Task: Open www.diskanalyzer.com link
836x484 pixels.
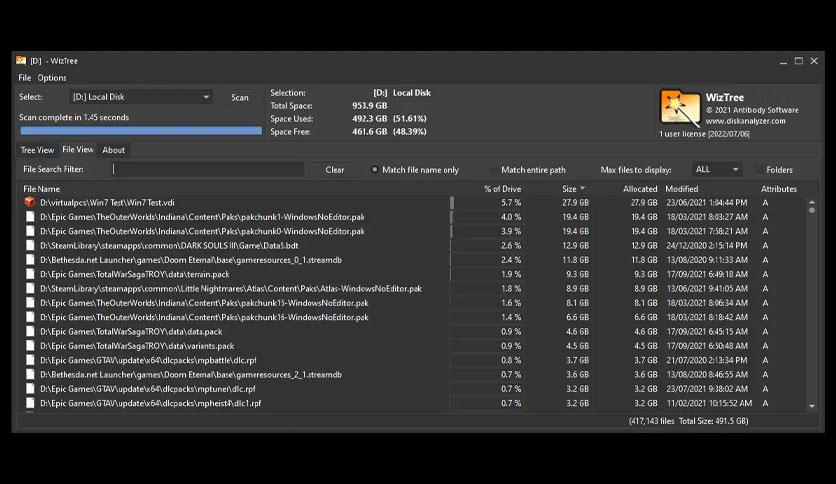Action: pos(745,121)
